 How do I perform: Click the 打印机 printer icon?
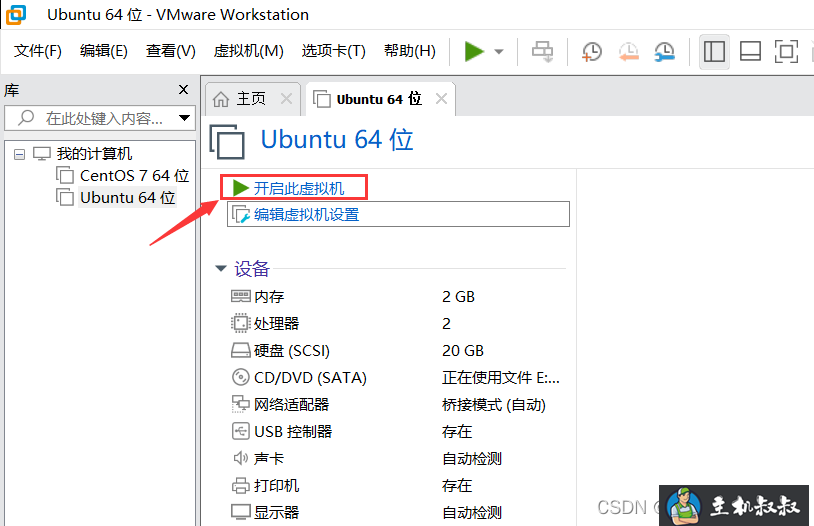click(x=240, y=485)
